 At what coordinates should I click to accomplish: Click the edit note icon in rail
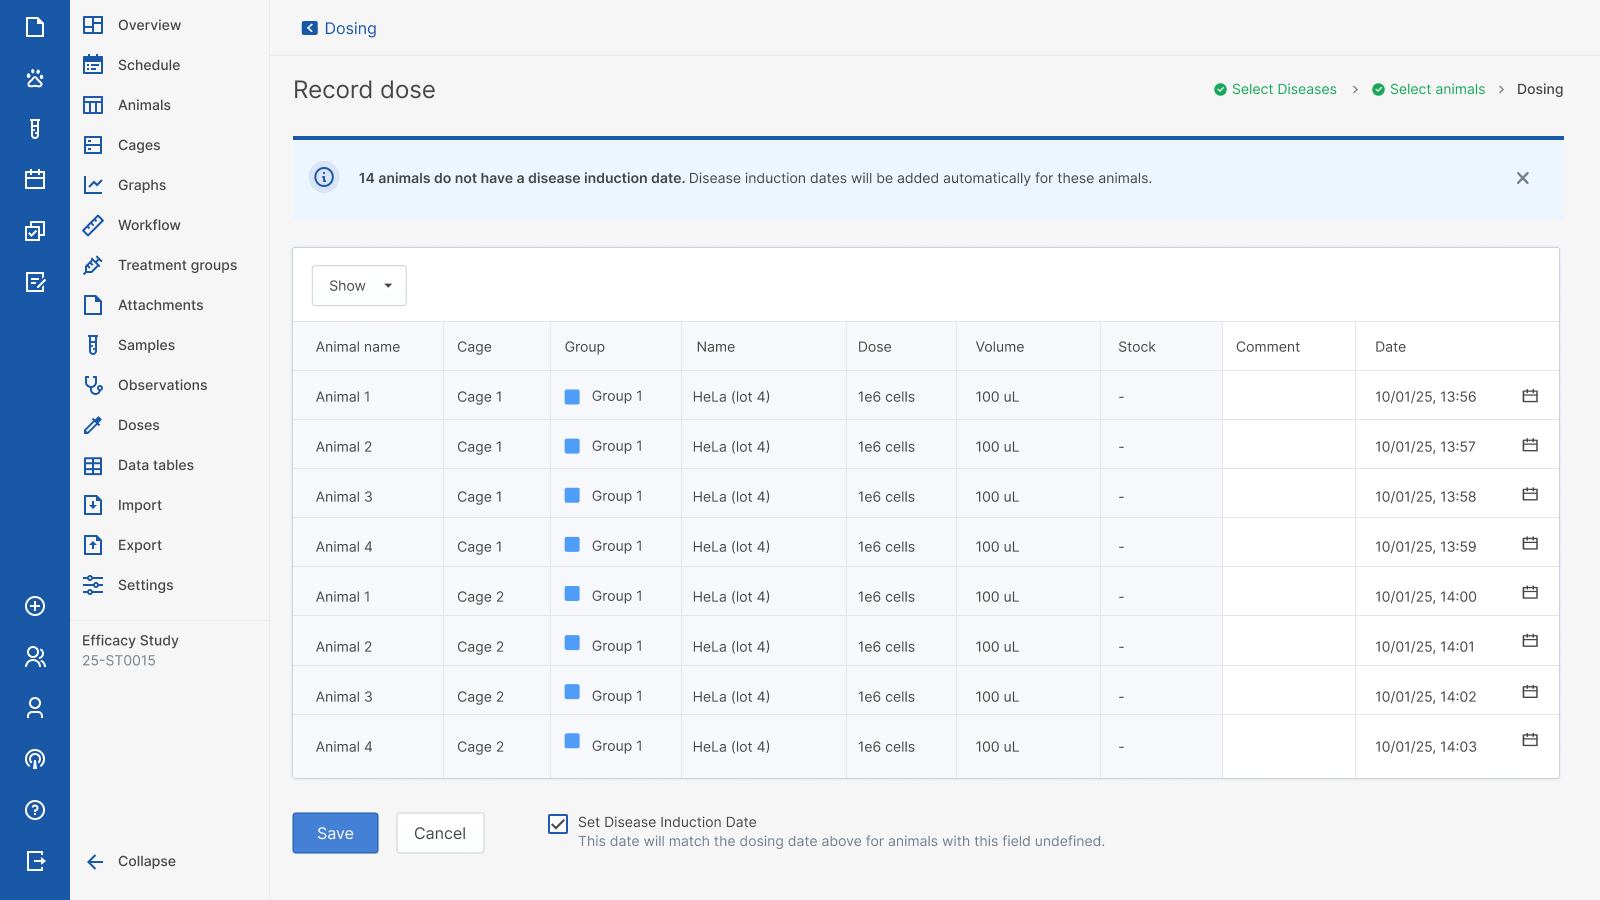tap(35, 282)
